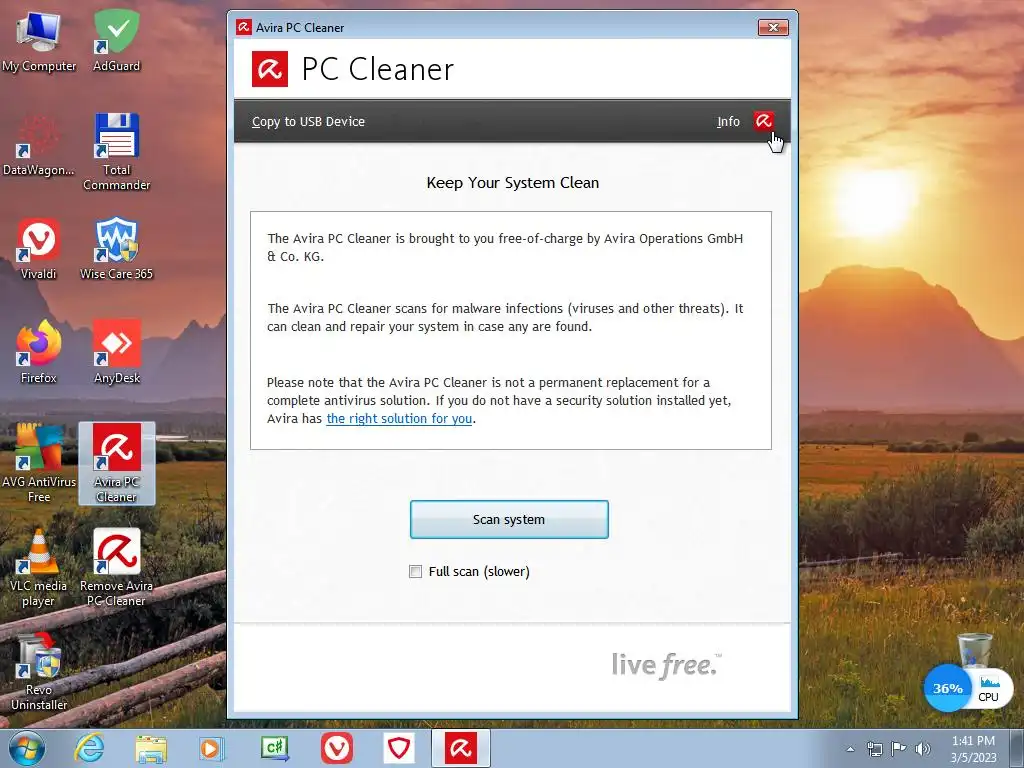This screenshot has width=1024, height=768.
Task: Open Revo Uninstaller desktop shortcut
Action: coord(39,671)
